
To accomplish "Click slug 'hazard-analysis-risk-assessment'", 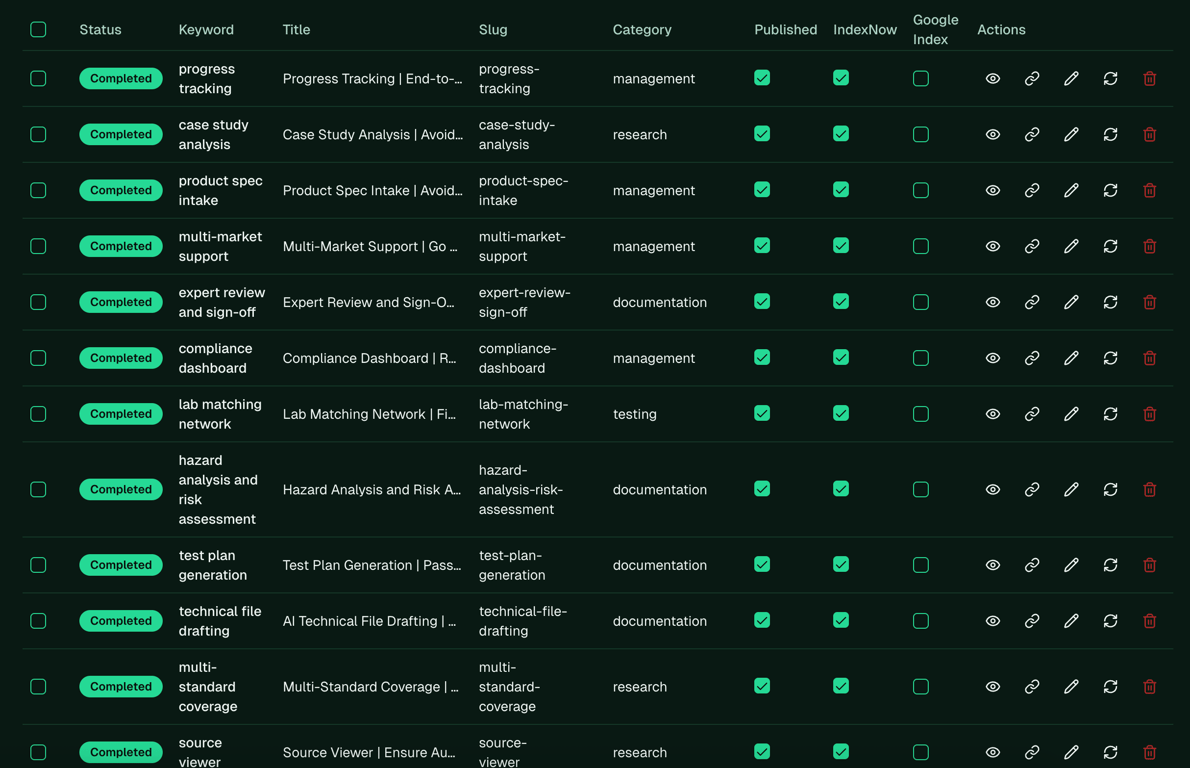I will (521, 489).
